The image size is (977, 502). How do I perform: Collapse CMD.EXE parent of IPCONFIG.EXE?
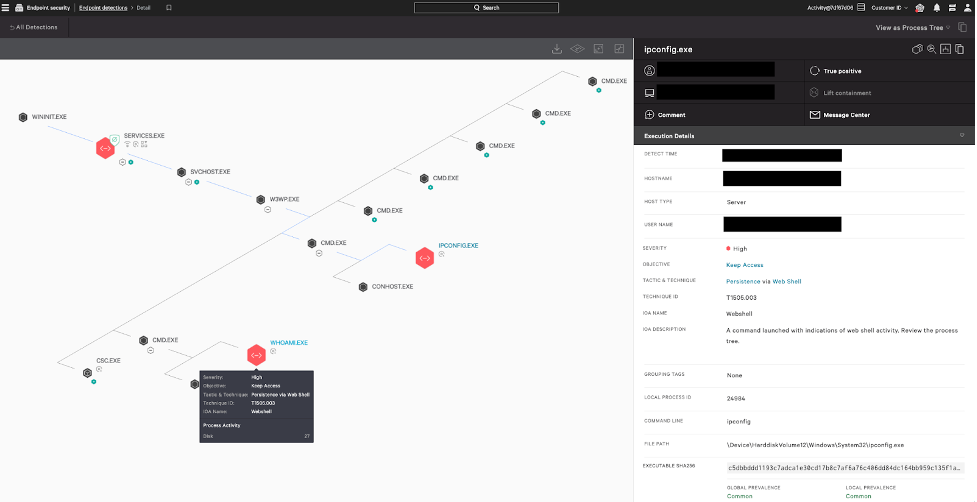pos(319,253)
